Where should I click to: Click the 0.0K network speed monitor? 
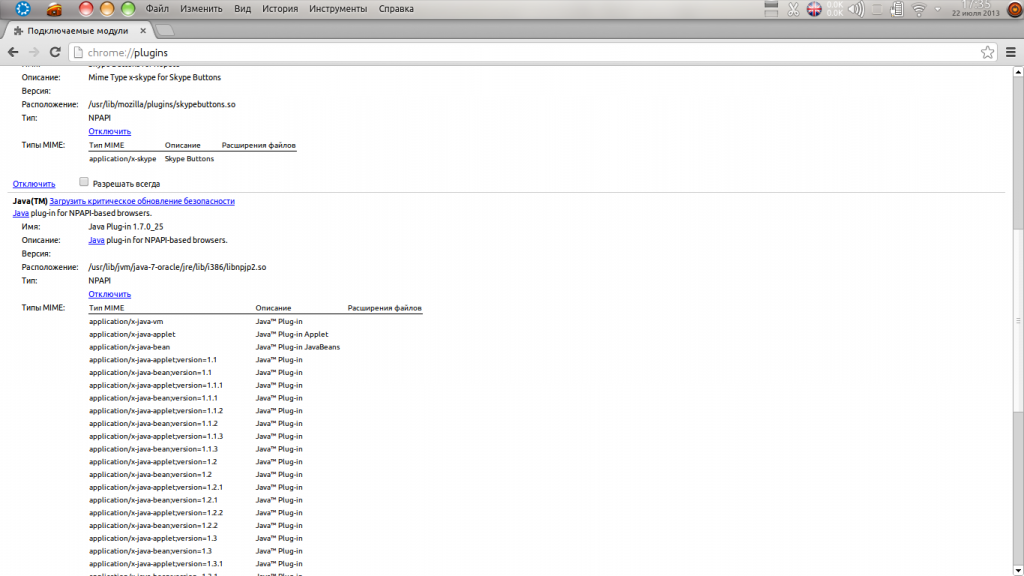(835, 8)
